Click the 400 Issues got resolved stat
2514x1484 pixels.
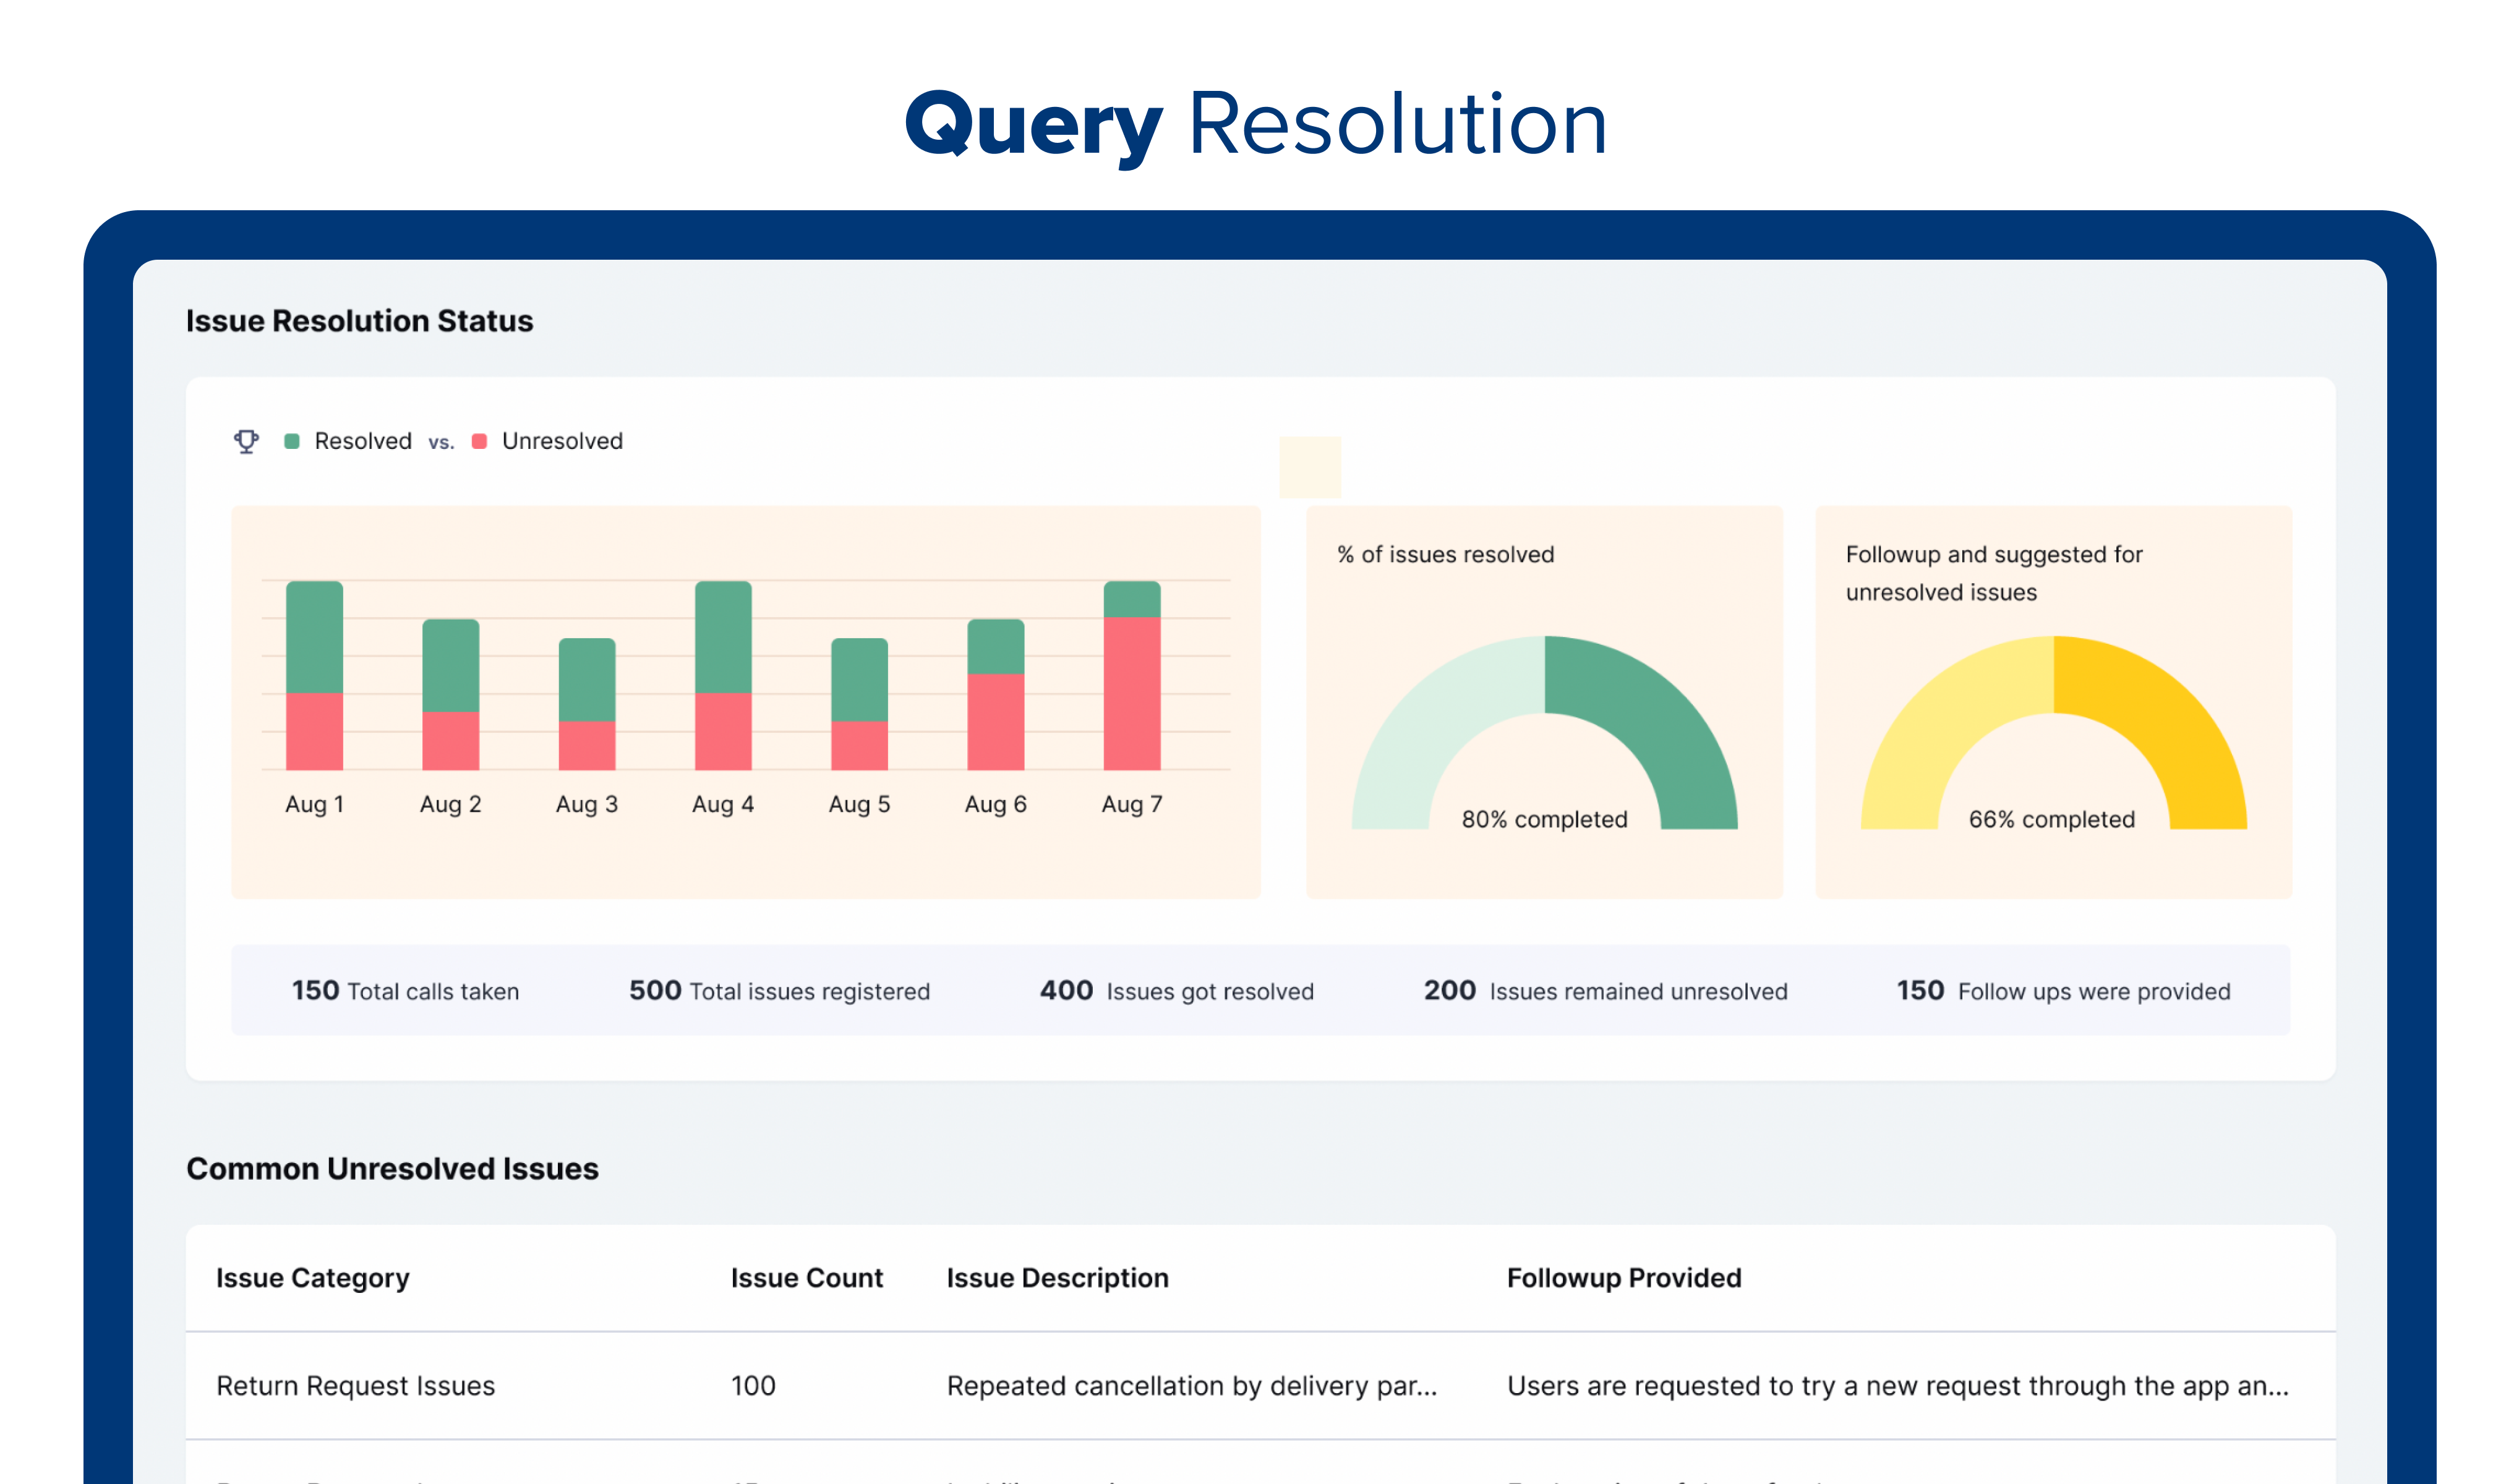click(1176, 991)
